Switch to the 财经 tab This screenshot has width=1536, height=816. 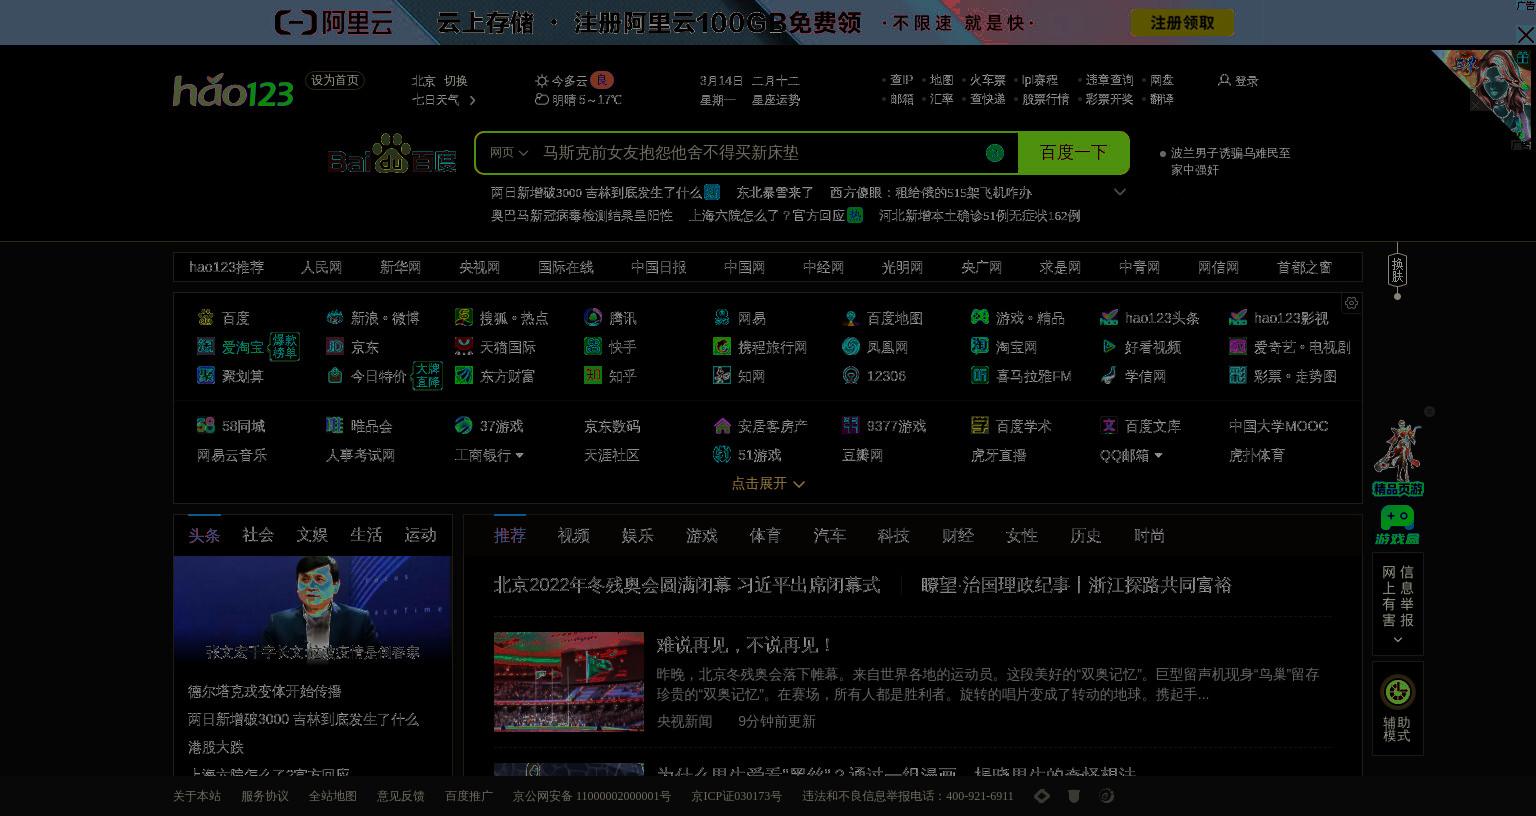pos(958,536)
